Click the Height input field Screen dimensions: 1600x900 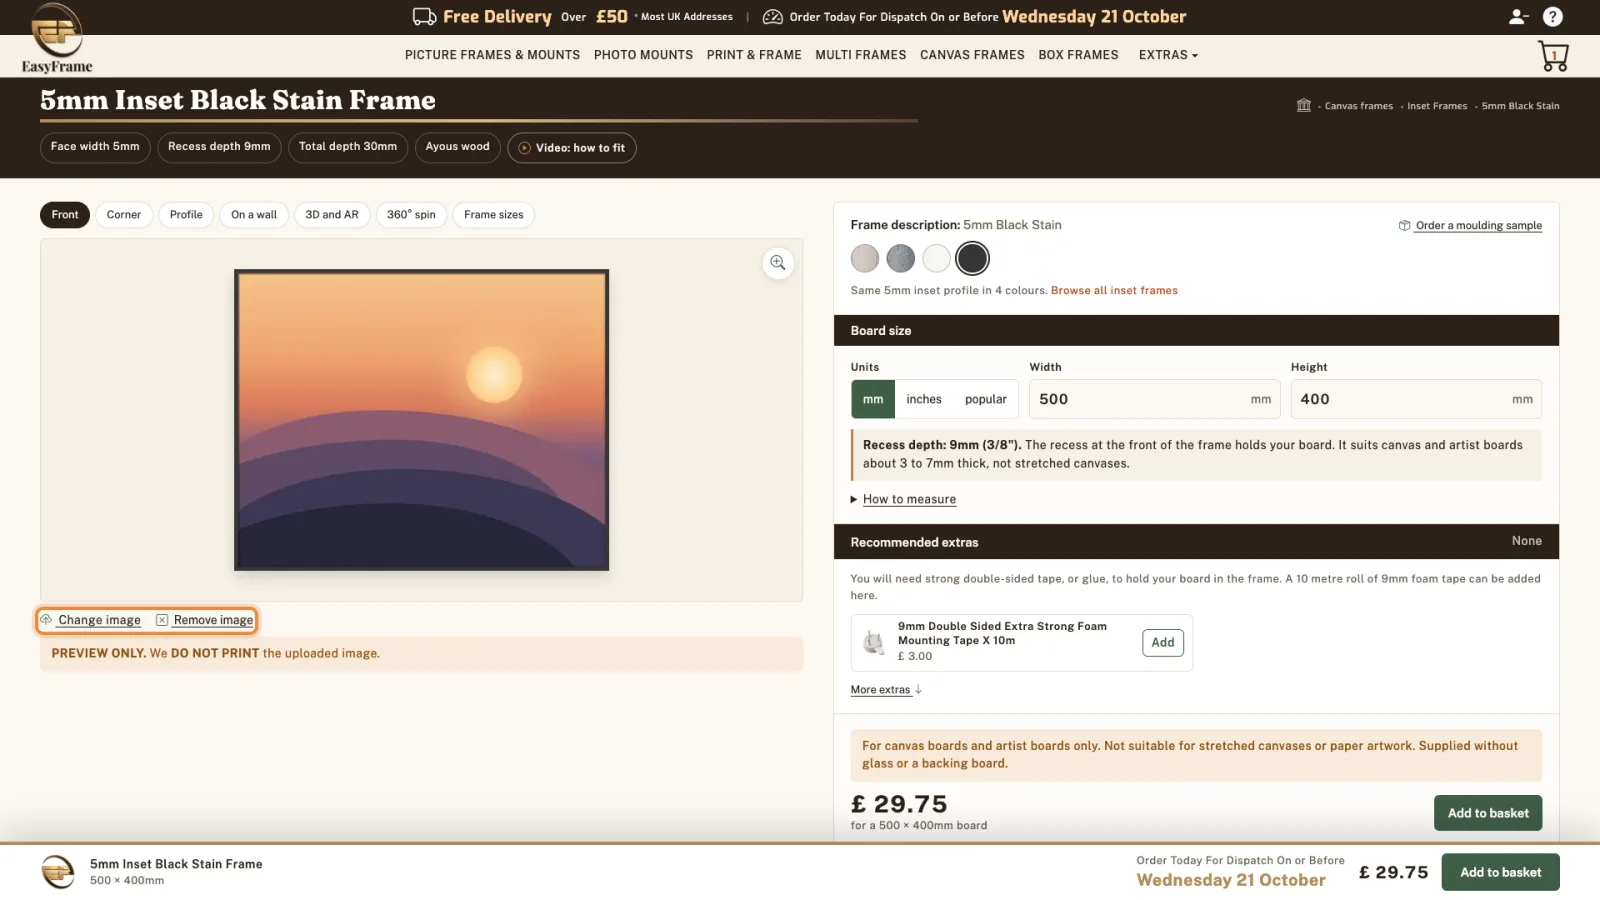point(1416,399)
